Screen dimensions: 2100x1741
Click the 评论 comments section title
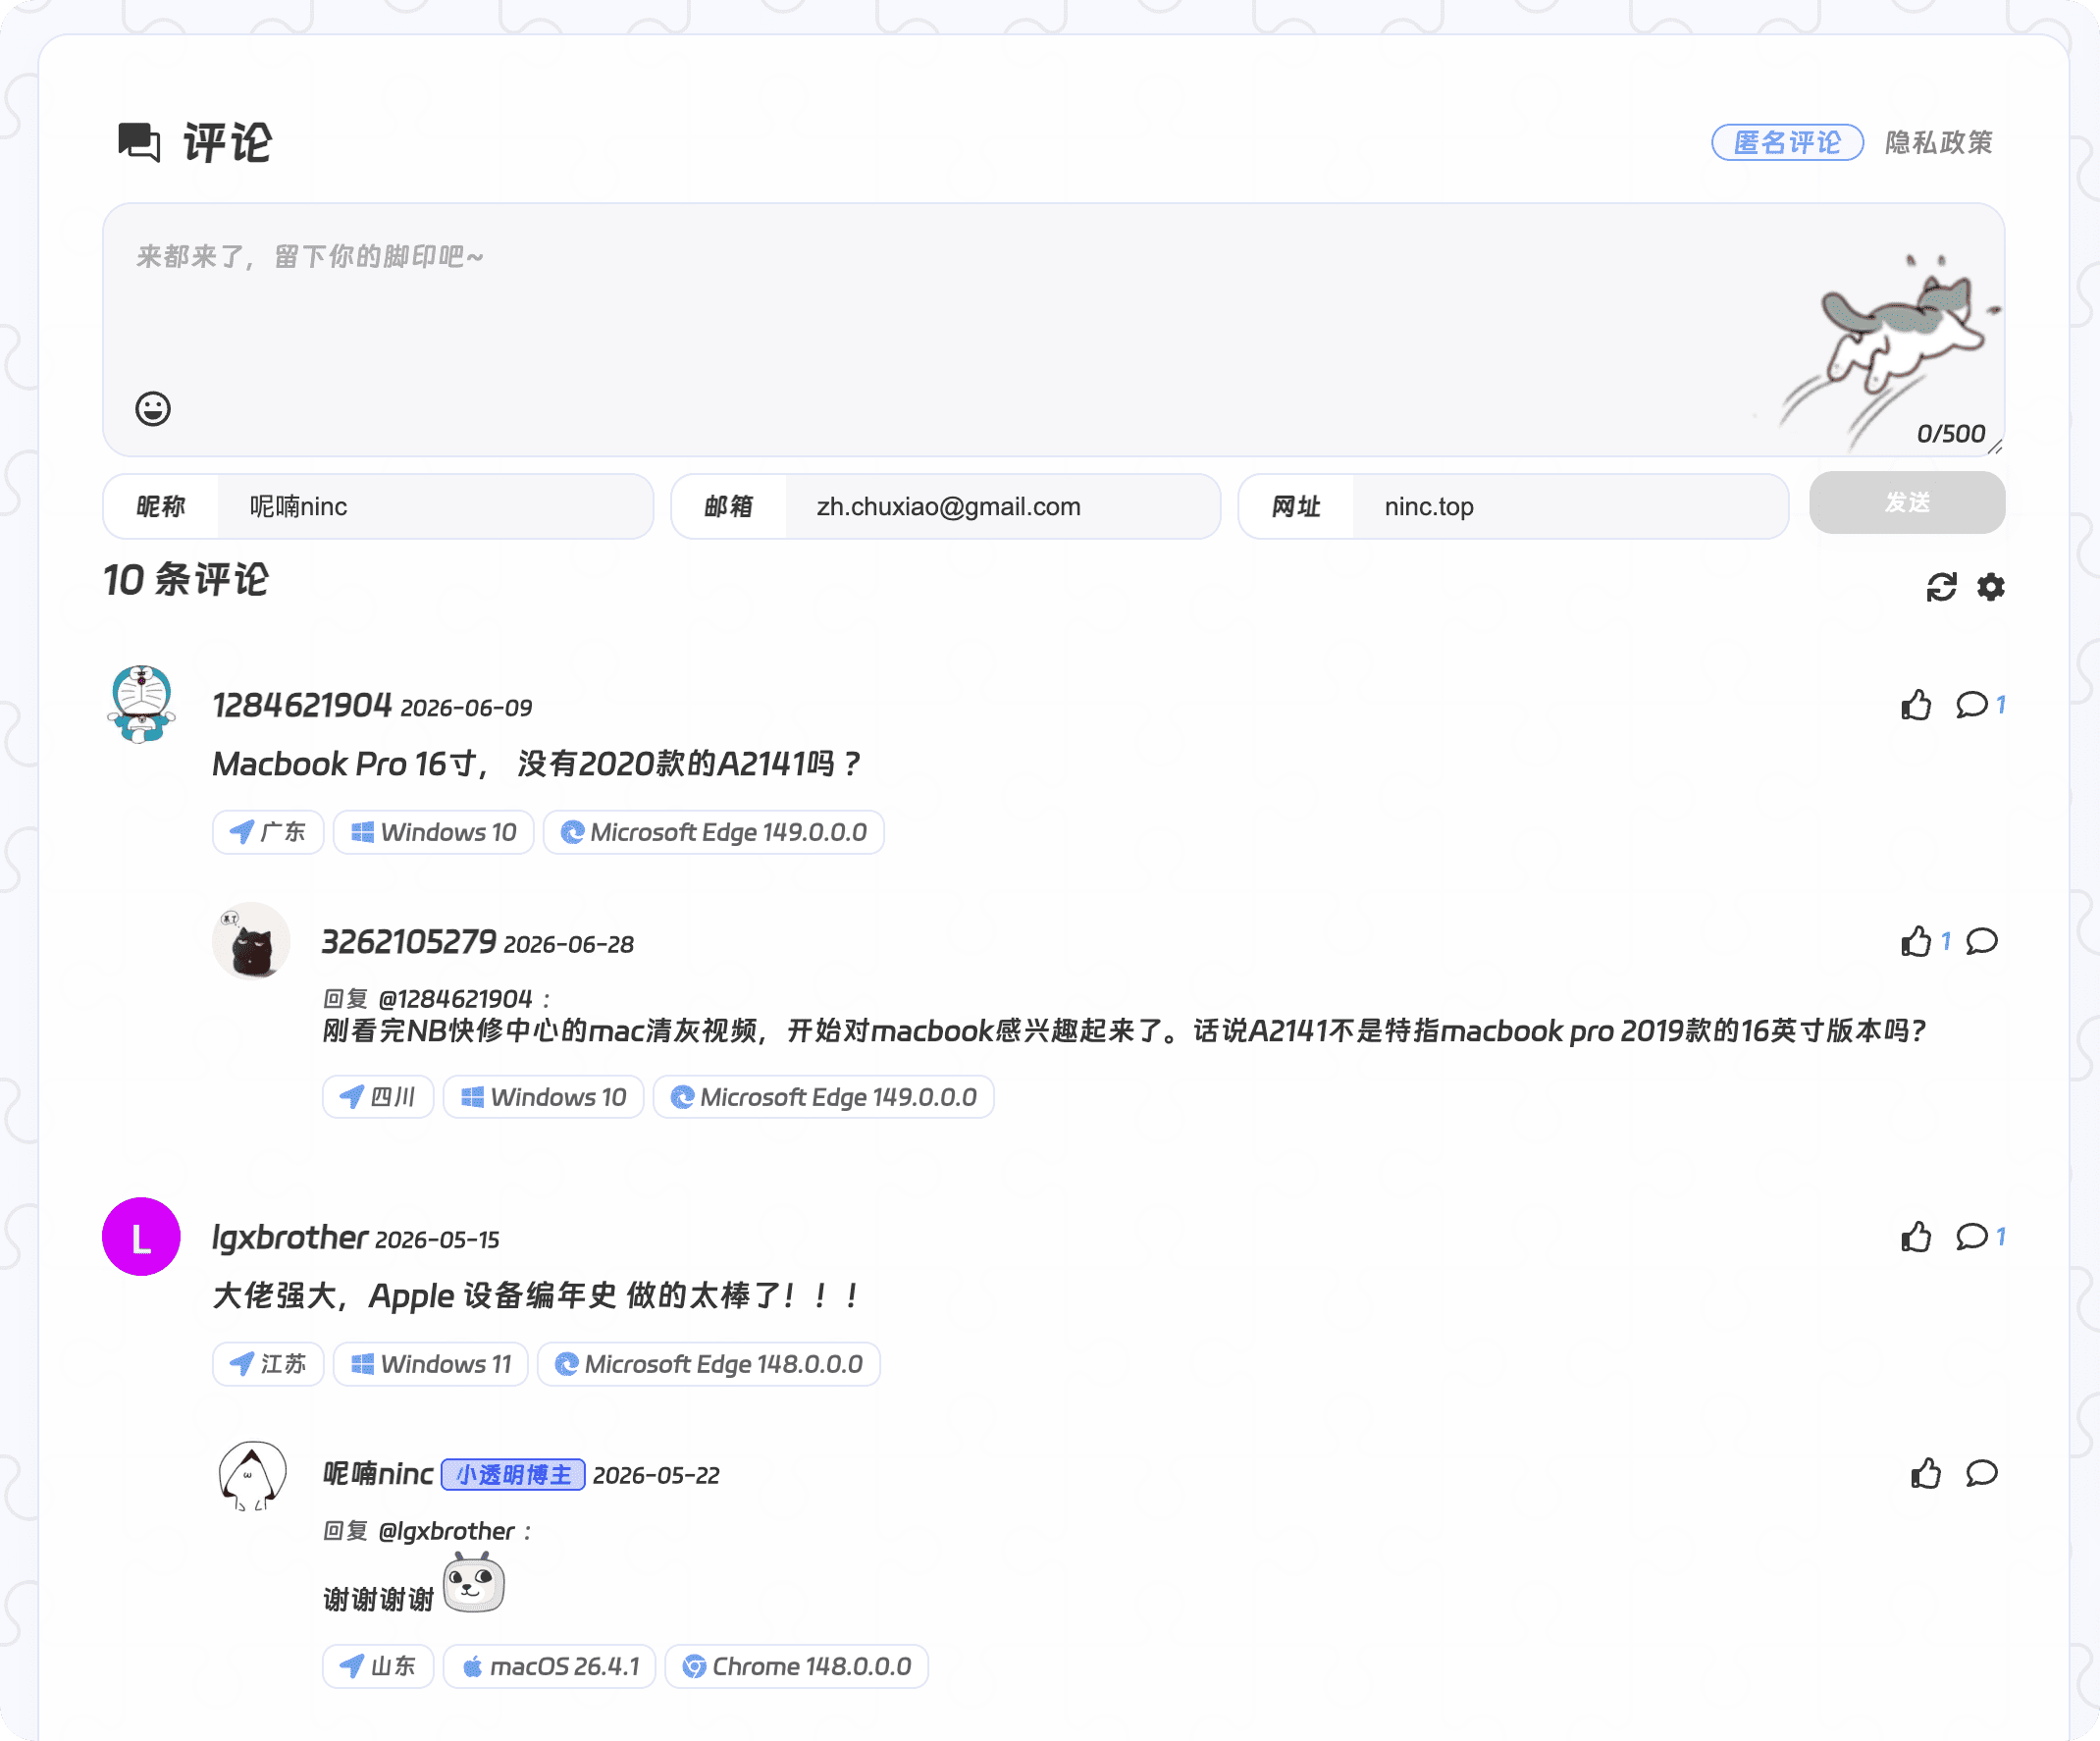click(x=227, y=143)
